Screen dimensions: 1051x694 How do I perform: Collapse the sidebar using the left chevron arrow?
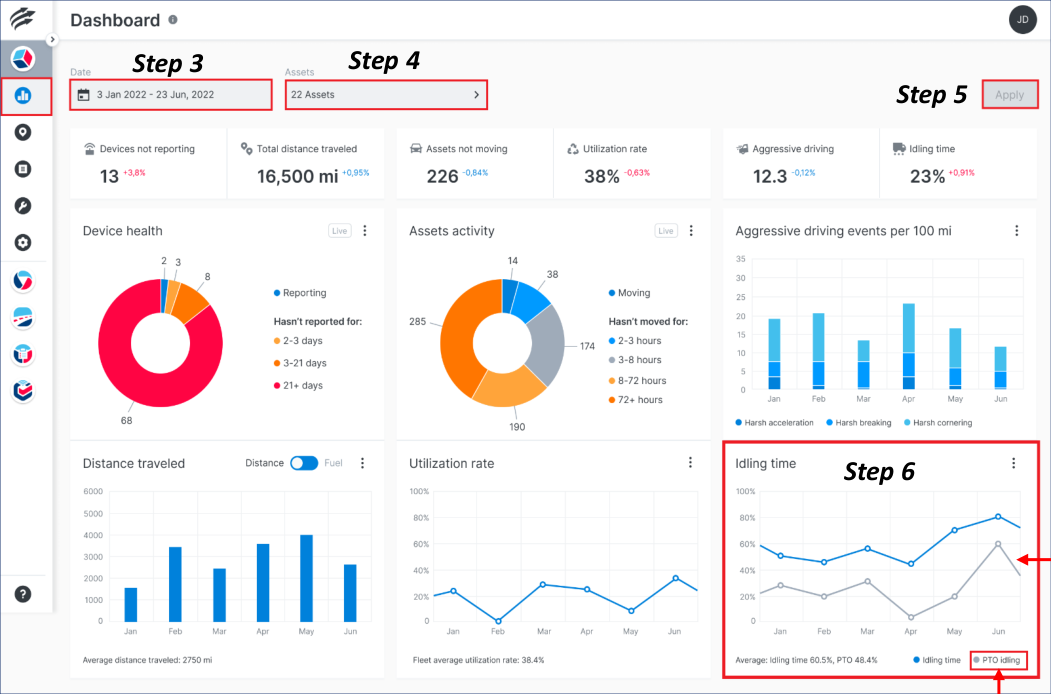[x=51, y=38]
